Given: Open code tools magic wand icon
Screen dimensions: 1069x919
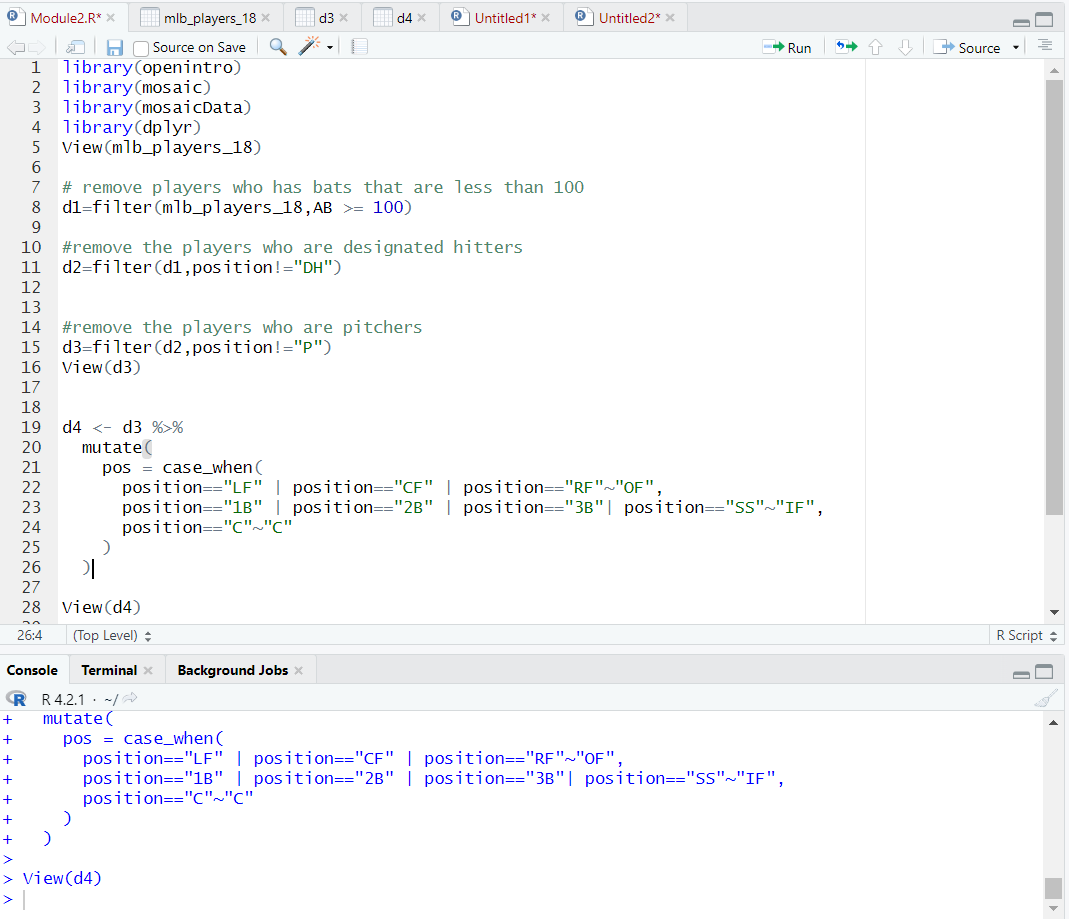Looking at the screenshot, I should click(x=309, y=46).
